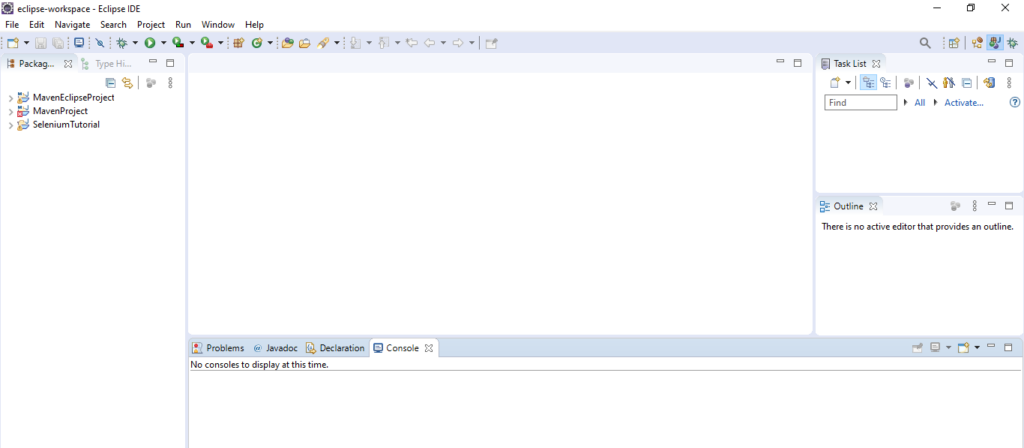Toggle Categorized presentation in Task List
Image resolution: width=1024 pixels, height=448 pixels.
869,83
